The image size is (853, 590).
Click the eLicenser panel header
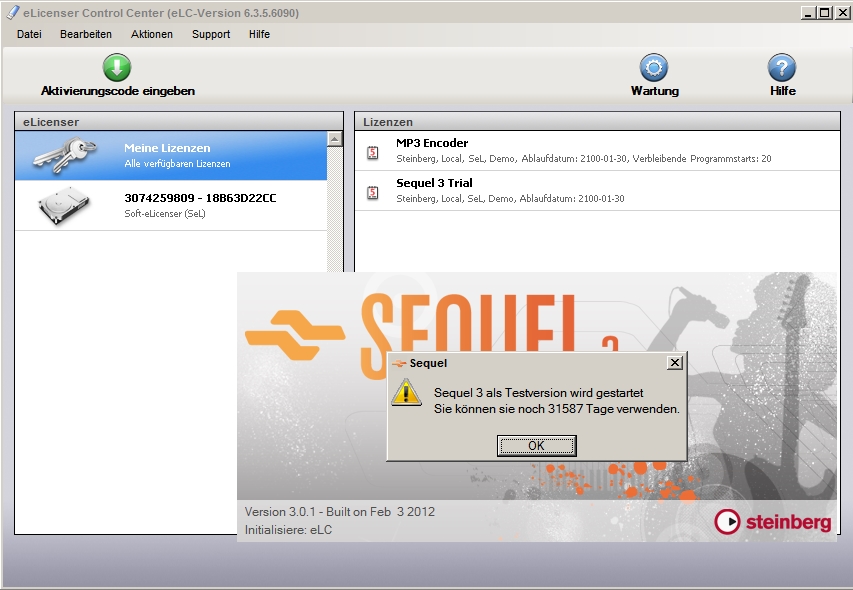point(179,122)
